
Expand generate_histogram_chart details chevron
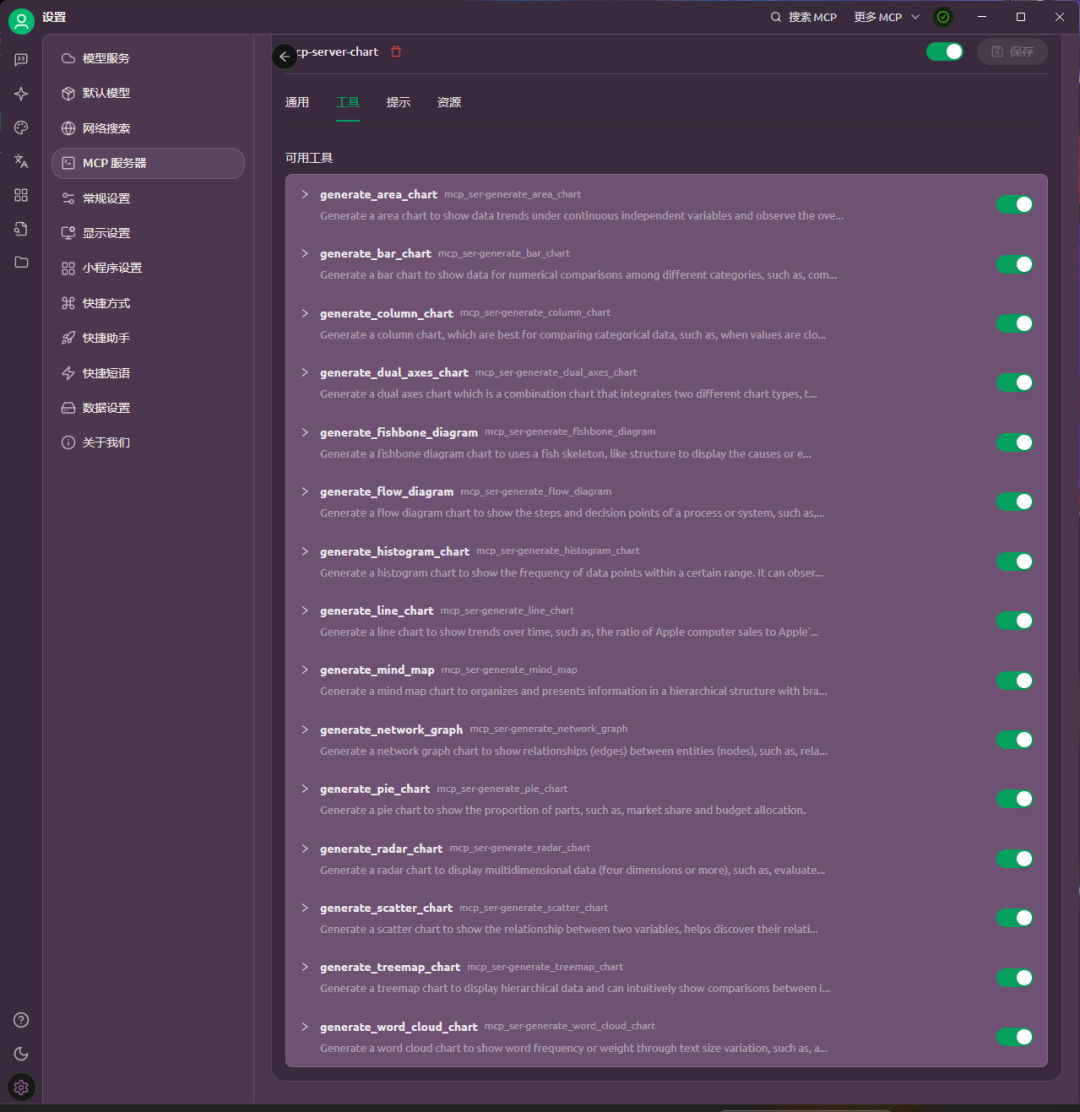pos(305,551)
